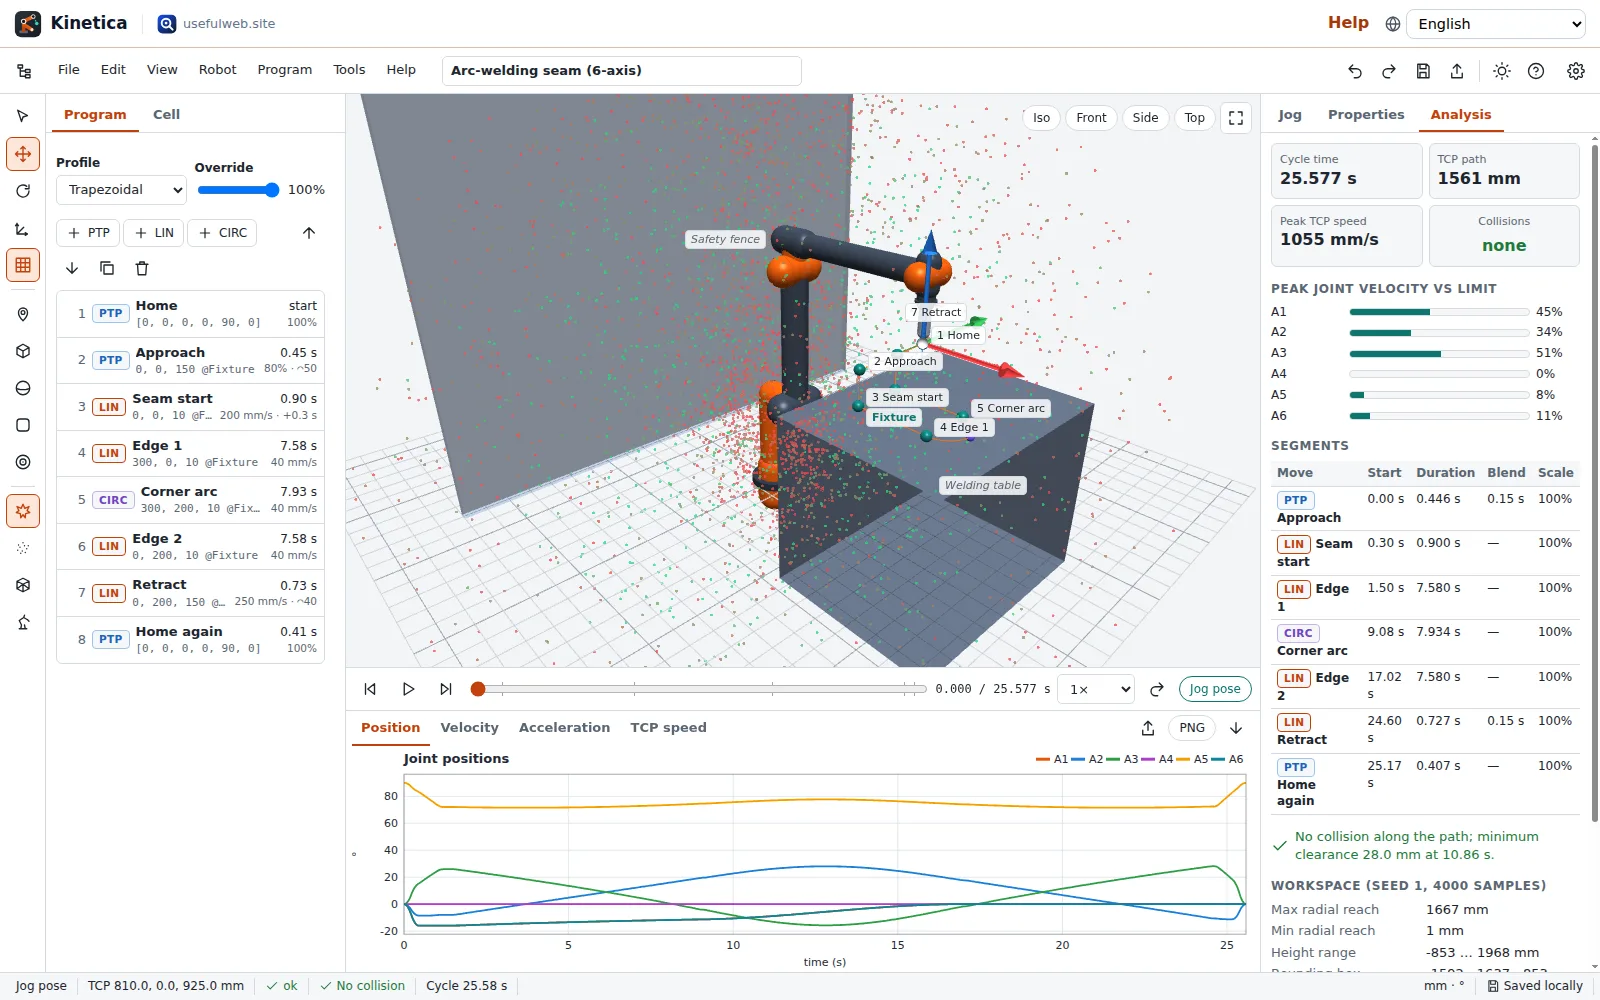1600x1000 pixels.
Task: Open the Tools menu
Action: tap(349, 70)
